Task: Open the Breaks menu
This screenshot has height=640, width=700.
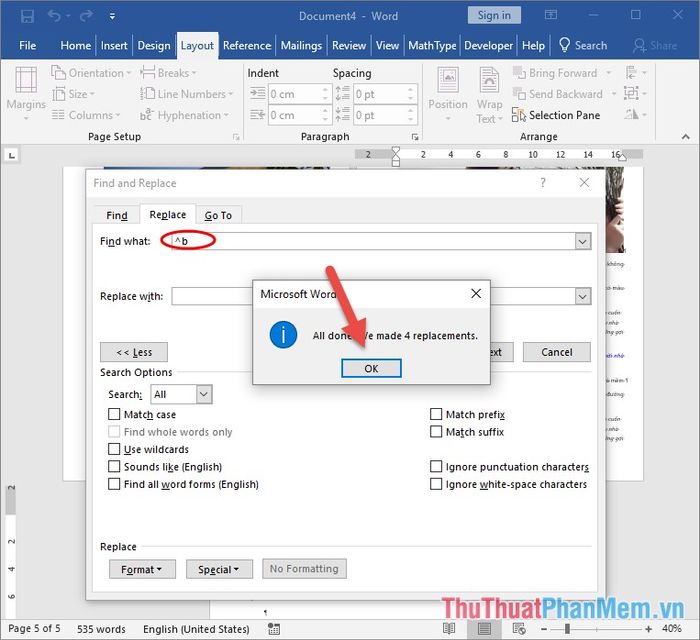Action: [x=168, y=72]
